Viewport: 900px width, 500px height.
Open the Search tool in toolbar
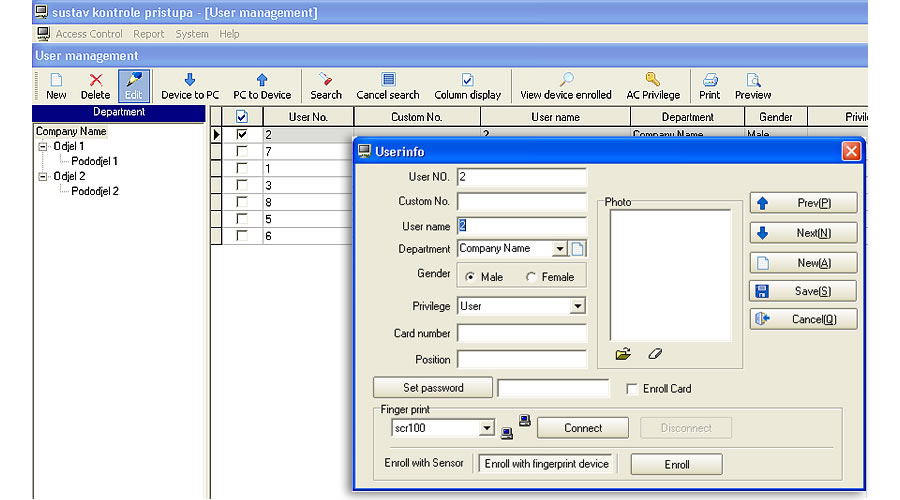coord(325,80)
